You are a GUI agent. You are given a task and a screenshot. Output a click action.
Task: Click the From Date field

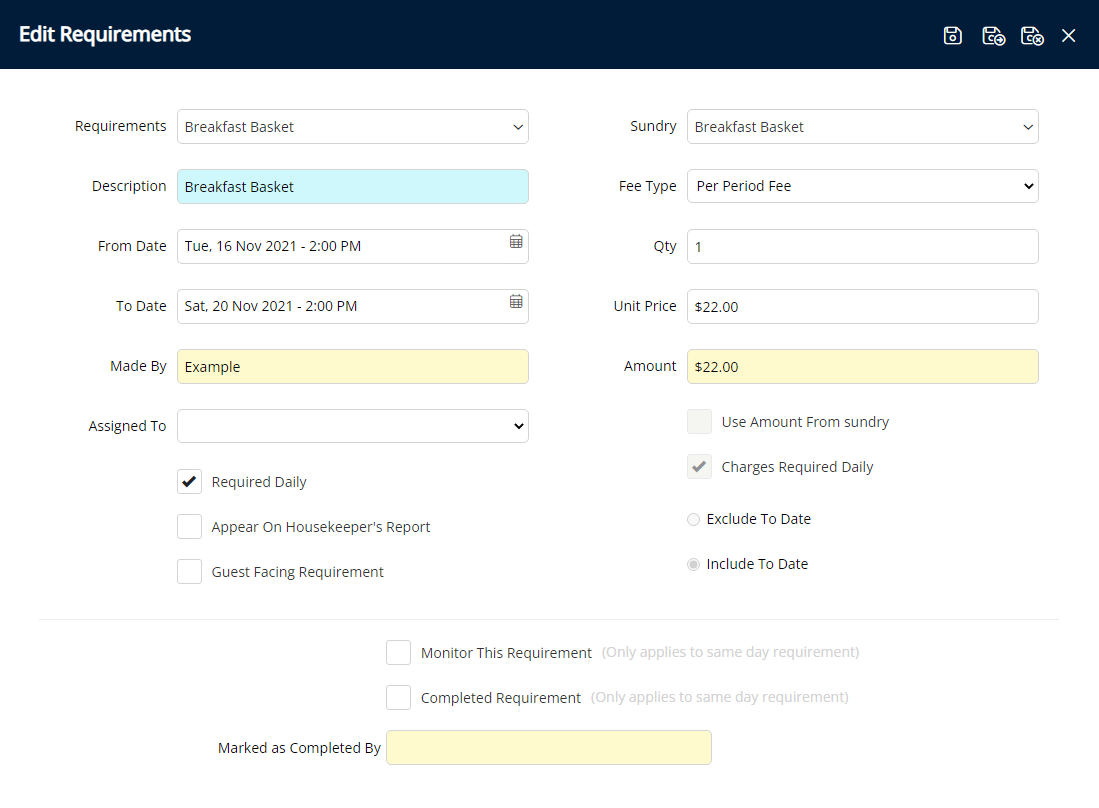pyautogui.click(x=353, y=247)
